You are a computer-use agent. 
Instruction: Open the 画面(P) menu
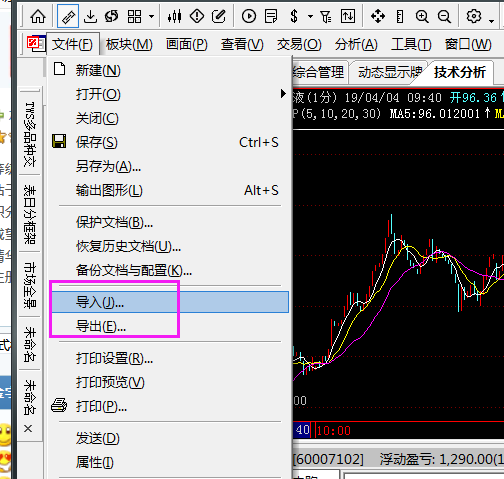(x=187, y=44)
